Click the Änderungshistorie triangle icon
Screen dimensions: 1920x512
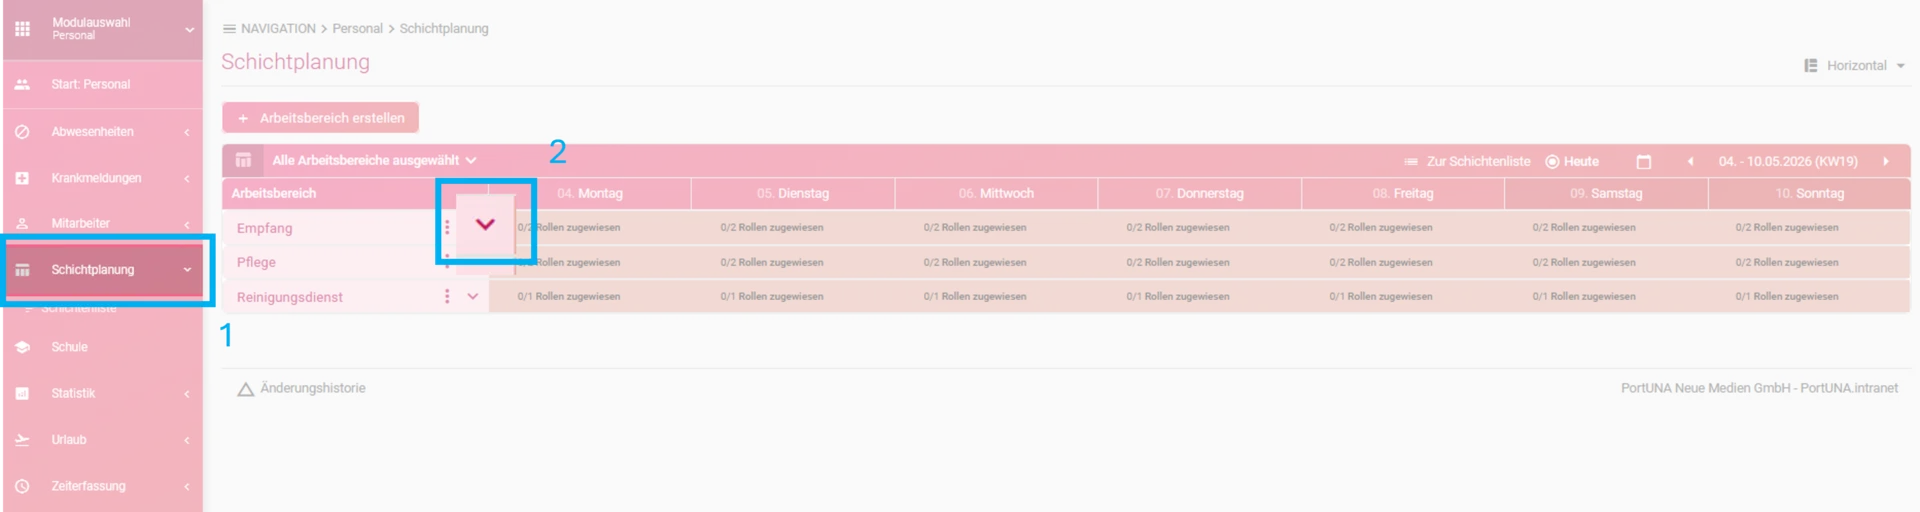(245, 389)
